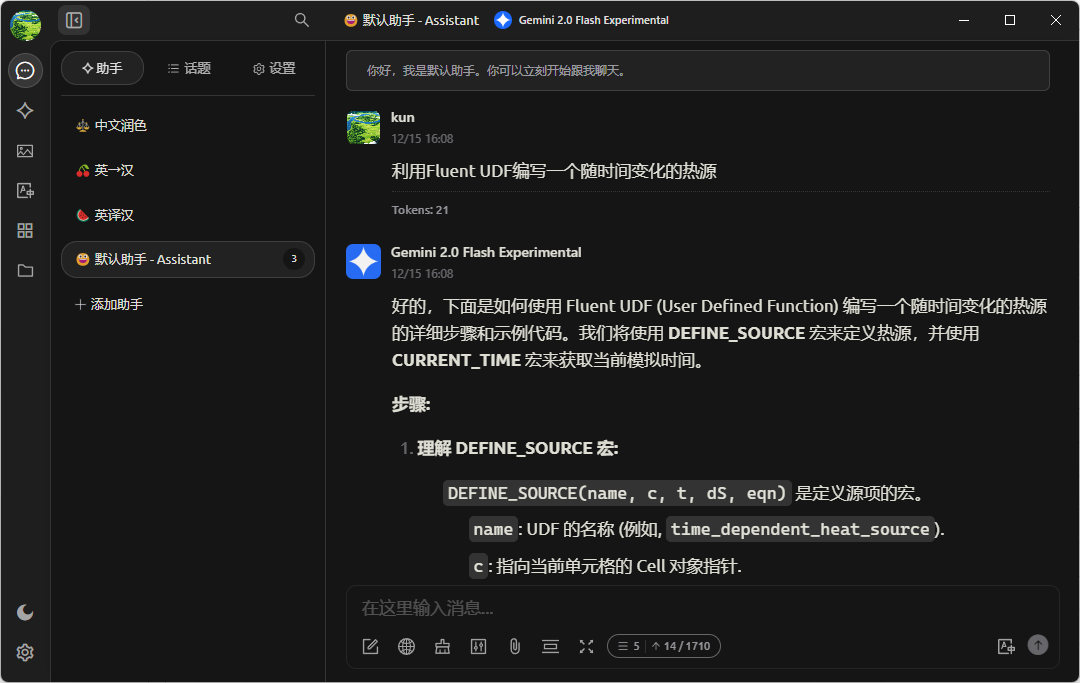This screenshot has width=1080, height=683.
Task: Open the image painting sidebar icon
Action: [25, 151]
